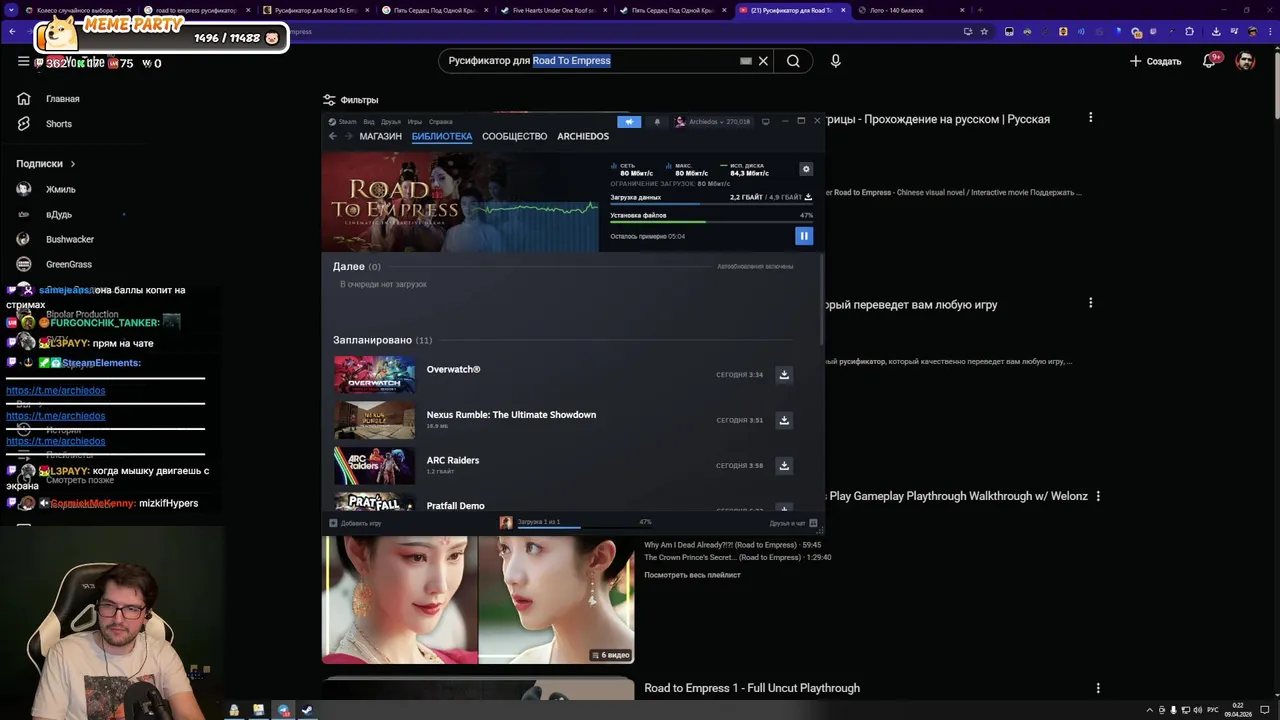Open YouTube Shorts section
The height and width of the screenshot is (720, 1280).
tap(59, 124)
